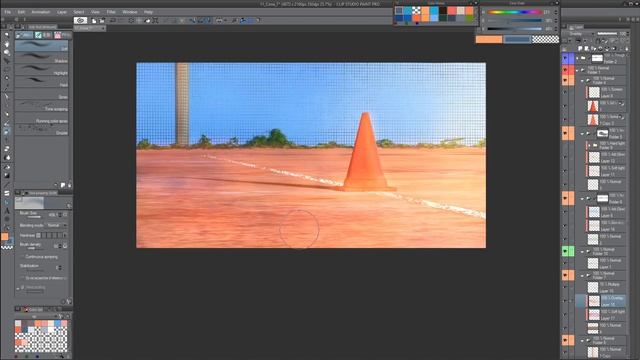The height and width of the screenshot is (360, 640).
Task: Collapse Folder 10 in the layer list
Action: tap(582, 251)
